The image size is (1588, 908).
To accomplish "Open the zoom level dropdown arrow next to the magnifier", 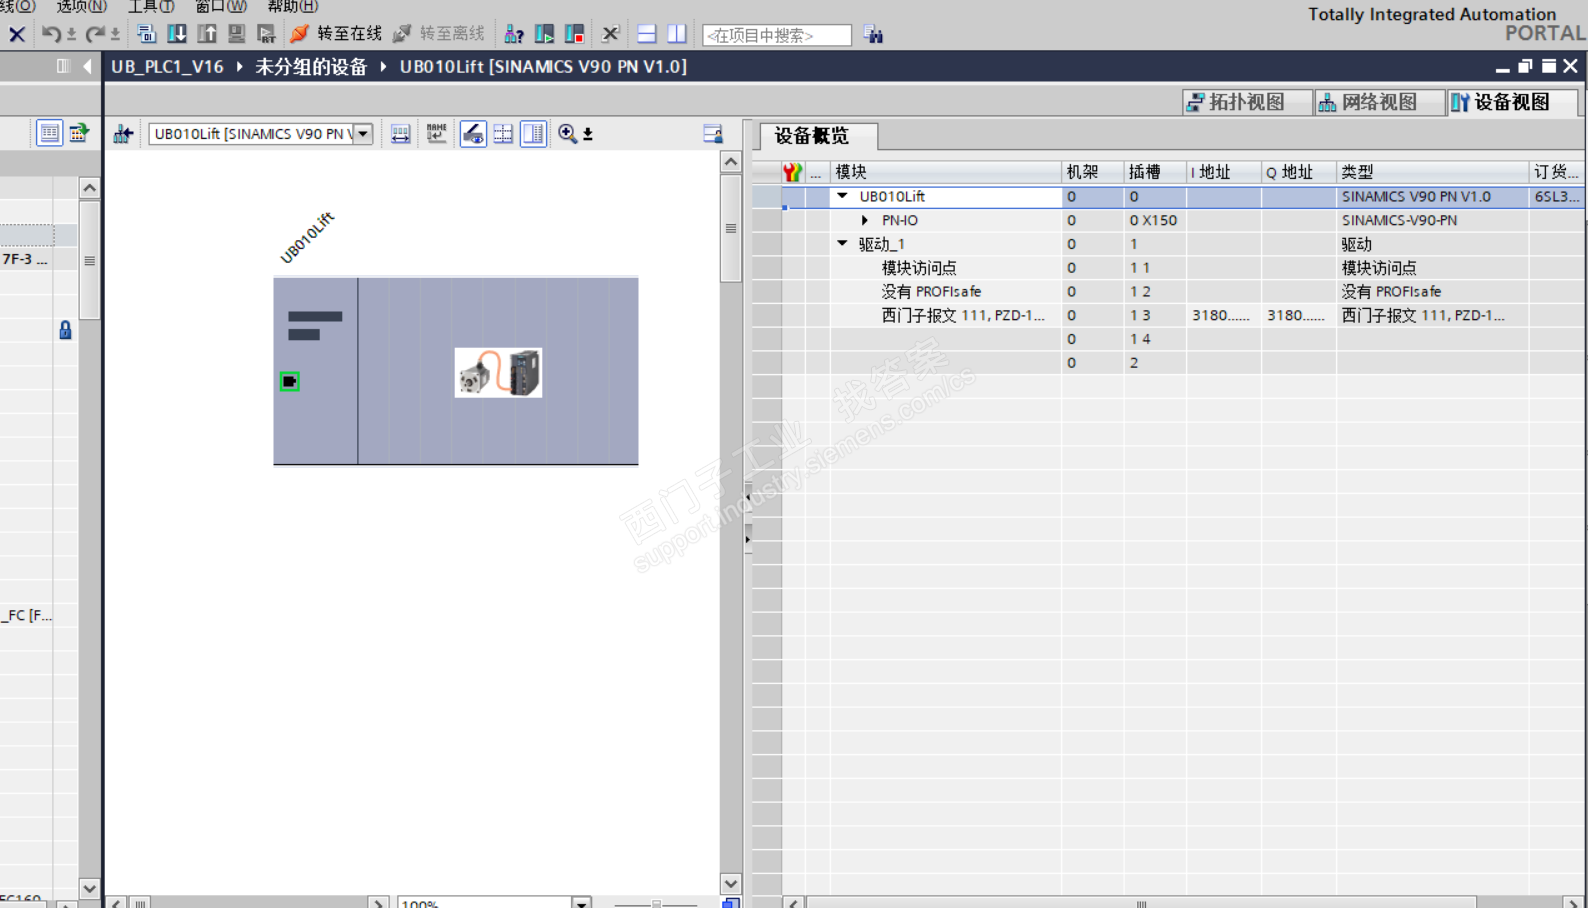I will [588, 135].
